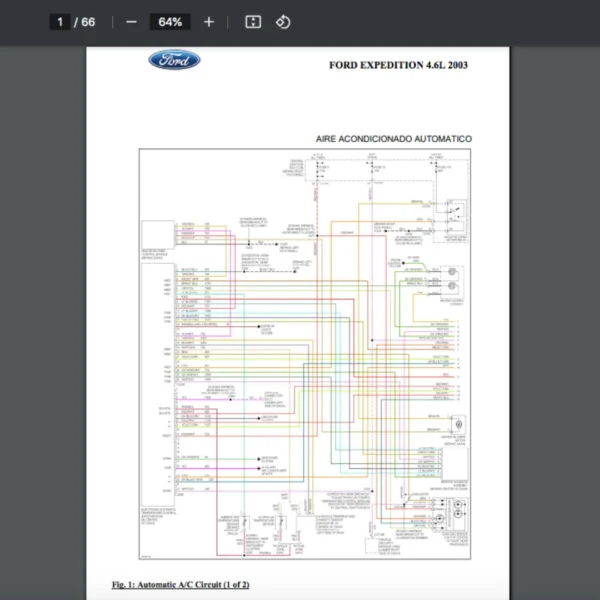Click the AIRE ACONDICIONADO AUTOMATICO heading

tap(391, 139)
